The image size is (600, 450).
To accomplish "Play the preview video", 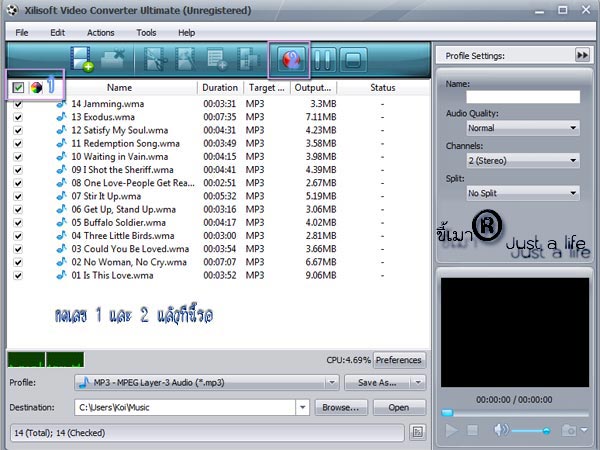I will [x=451, y=430].
